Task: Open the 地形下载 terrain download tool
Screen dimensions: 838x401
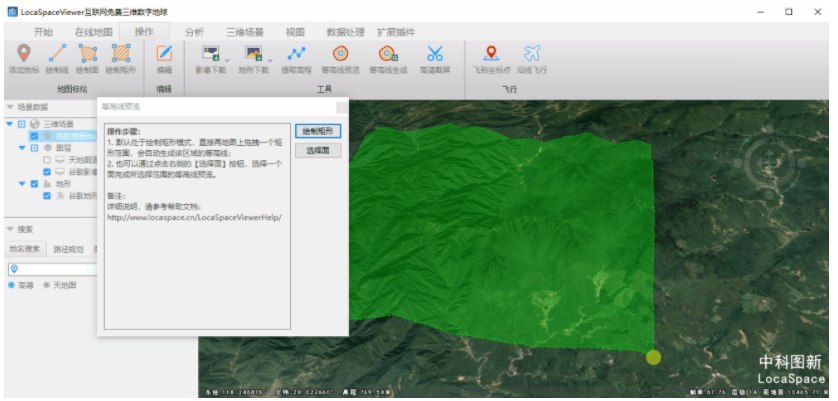Action: click(x=253, y=59)
